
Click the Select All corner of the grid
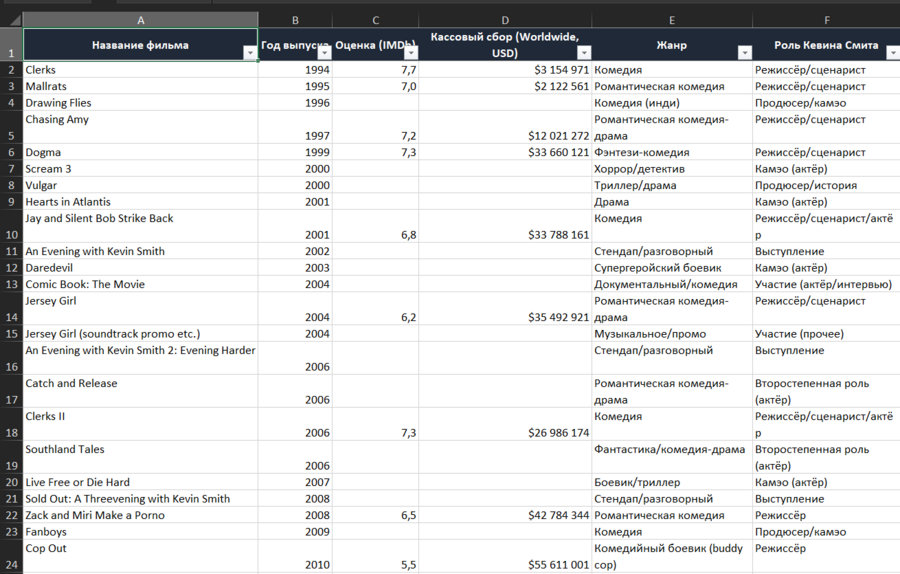(x=11, y=20)
